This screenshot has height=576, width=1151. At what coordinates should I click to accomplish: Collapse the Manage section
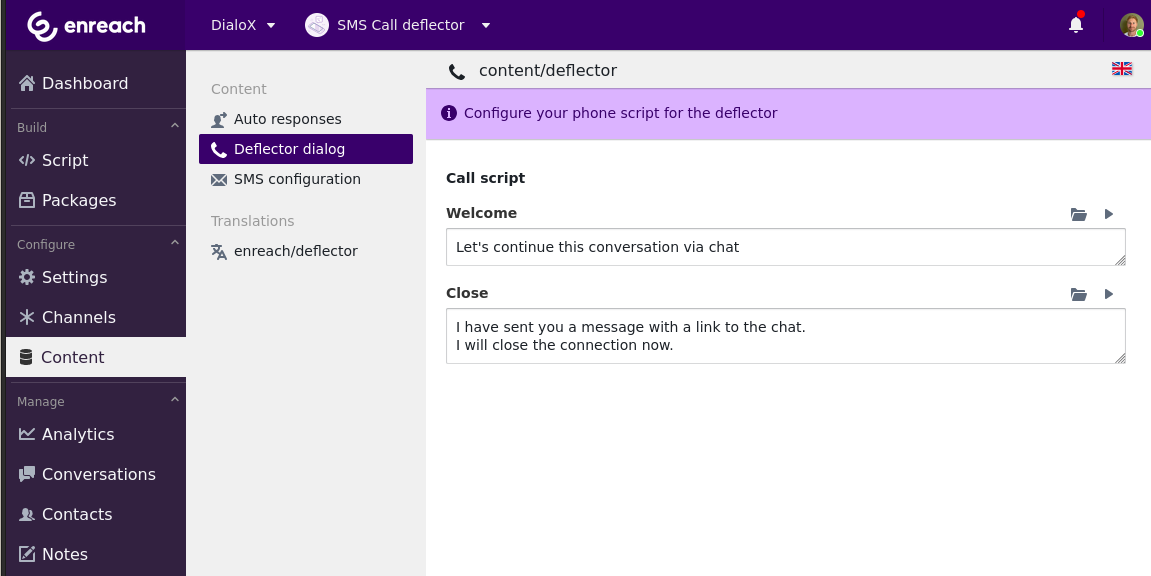(174, 401)
